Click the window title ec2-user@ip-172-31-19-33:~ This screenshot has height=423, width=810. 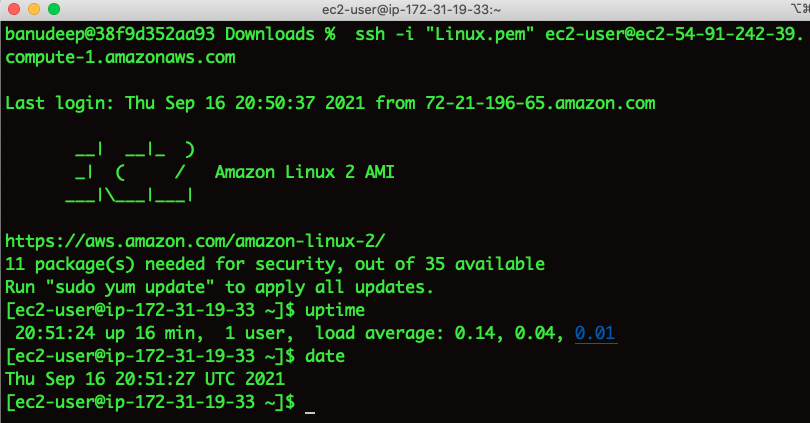pyautogui.click(x=411, y=9)
